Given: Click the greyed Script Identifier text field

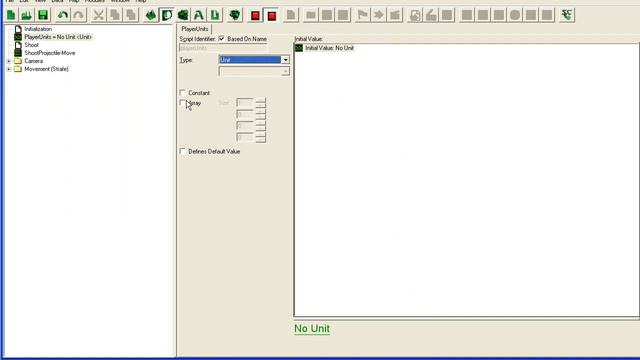Looking at the screenshot, I should point(223,48).
